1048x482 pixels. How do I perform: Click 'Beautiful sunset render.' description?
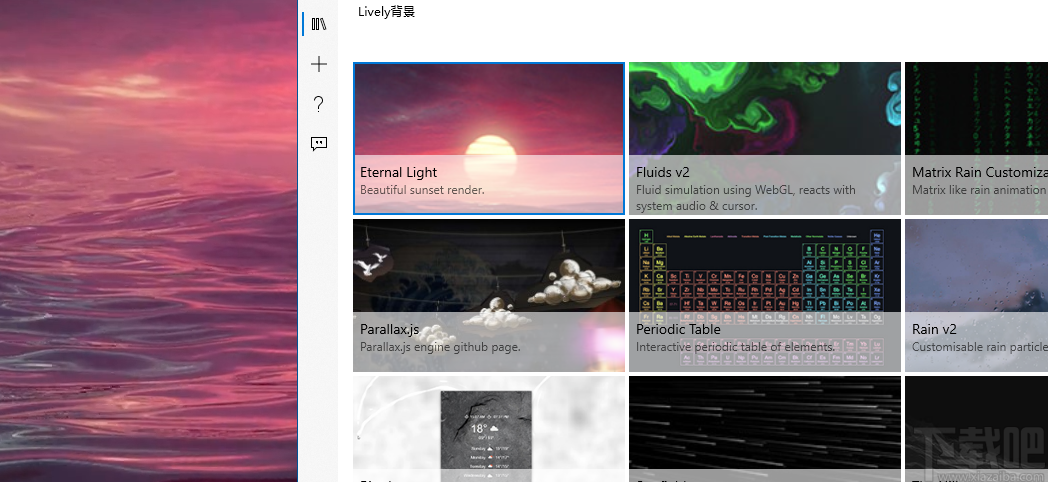pos(422,190)
